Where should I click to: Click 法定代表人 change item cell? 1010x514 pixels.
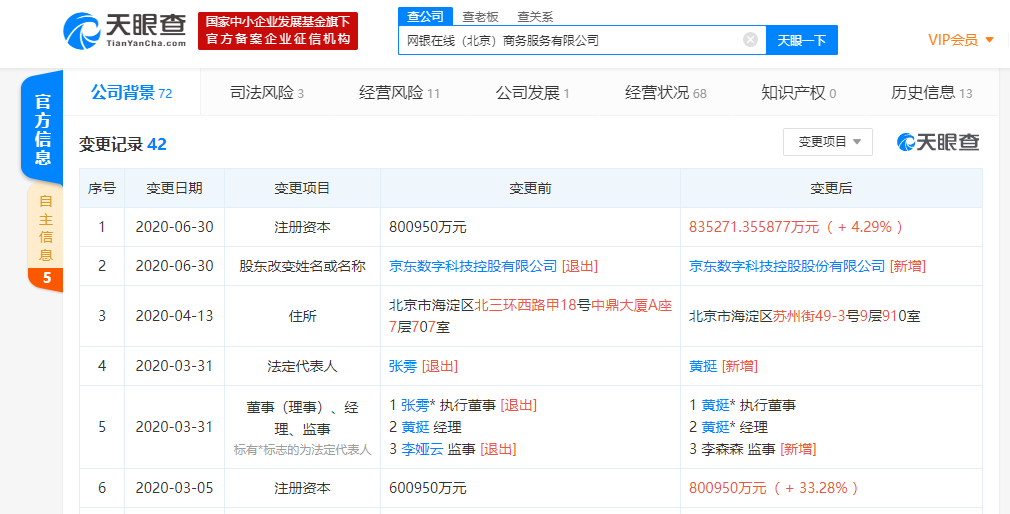click(303, 366)
